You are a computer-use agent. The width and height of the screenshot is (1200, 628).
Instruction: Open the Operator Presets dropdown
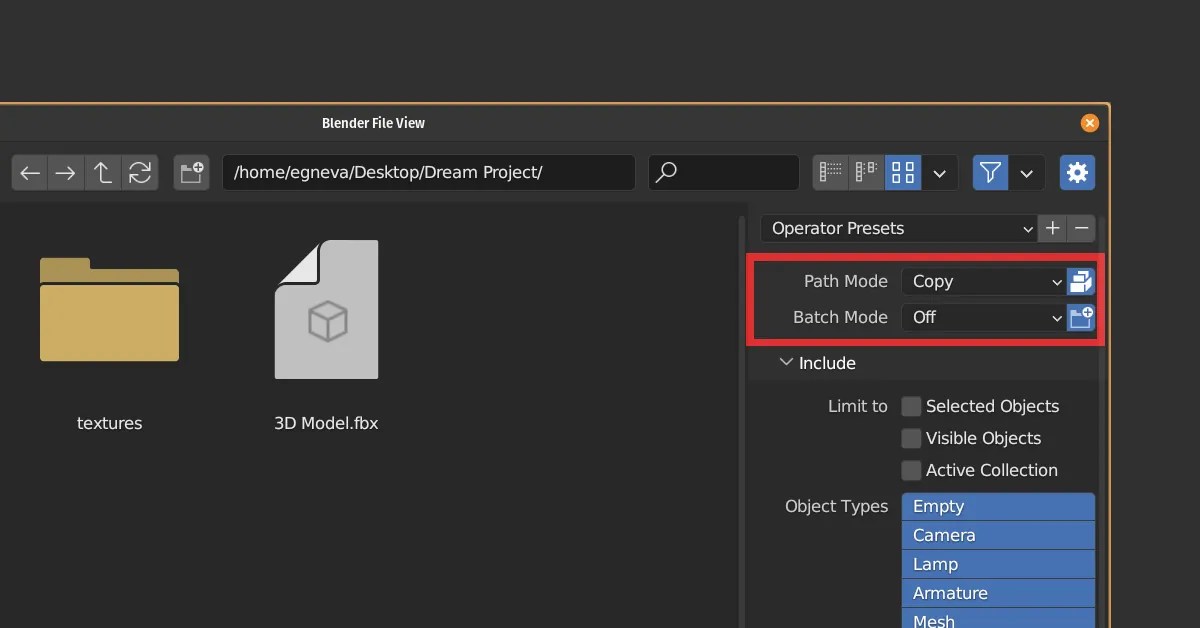pyautogui.click(x=897, y=228)
